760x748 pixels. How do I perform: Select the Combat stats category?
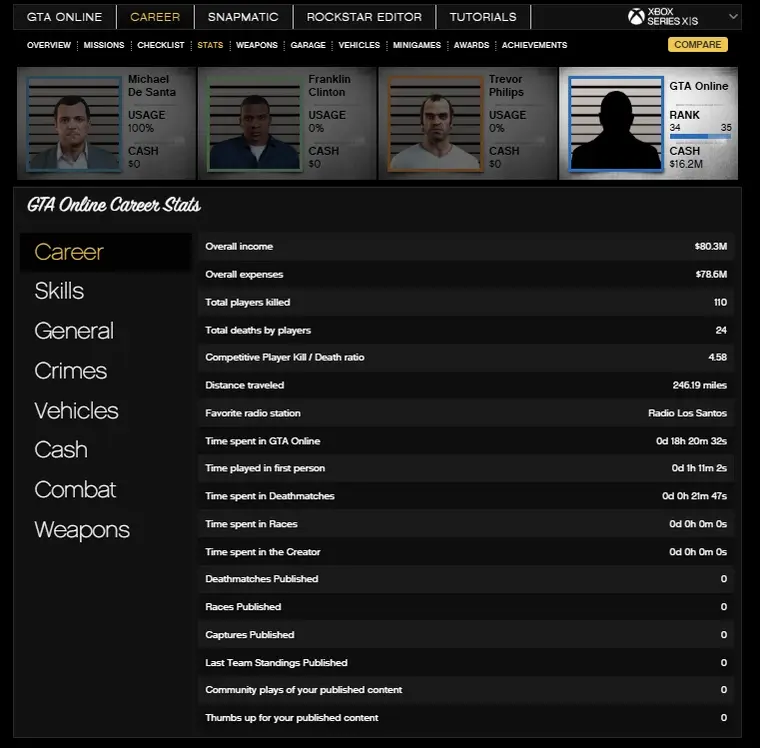click(x=75, y=490)
